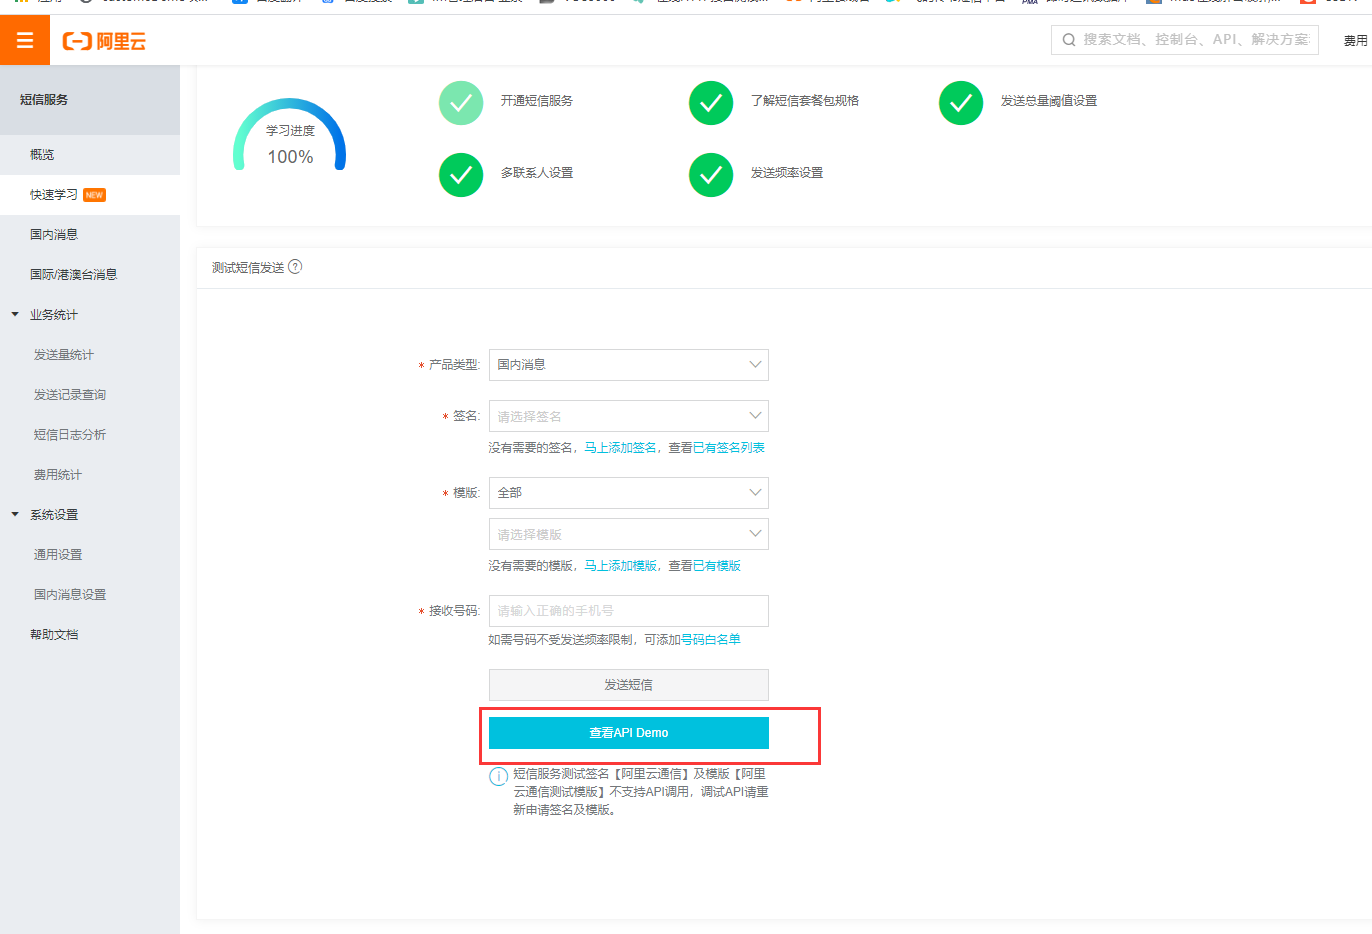Click the checkmark icon for 多联系人设置

[460, 173]
